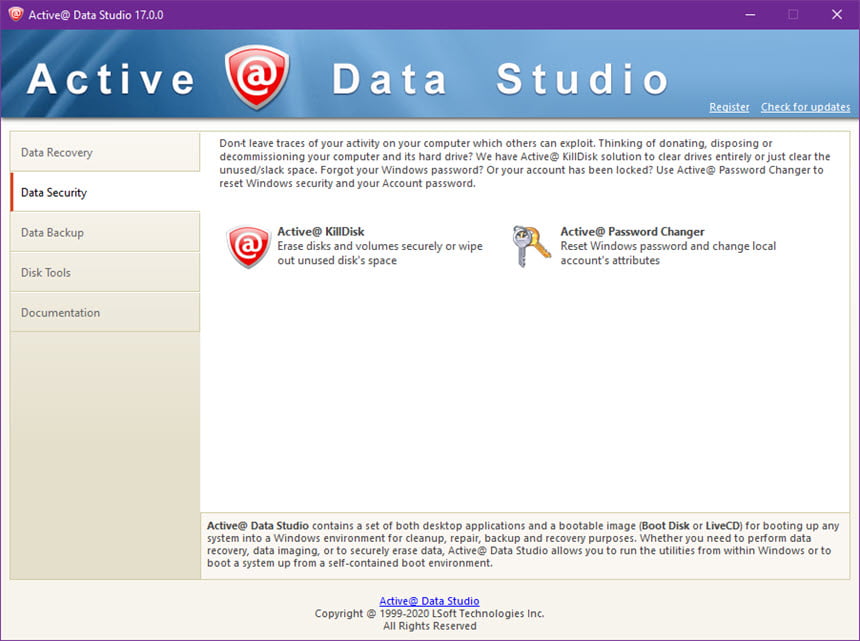Click the red shield logo in banner
The image size is (860, 641).
(x=257, y=77)
